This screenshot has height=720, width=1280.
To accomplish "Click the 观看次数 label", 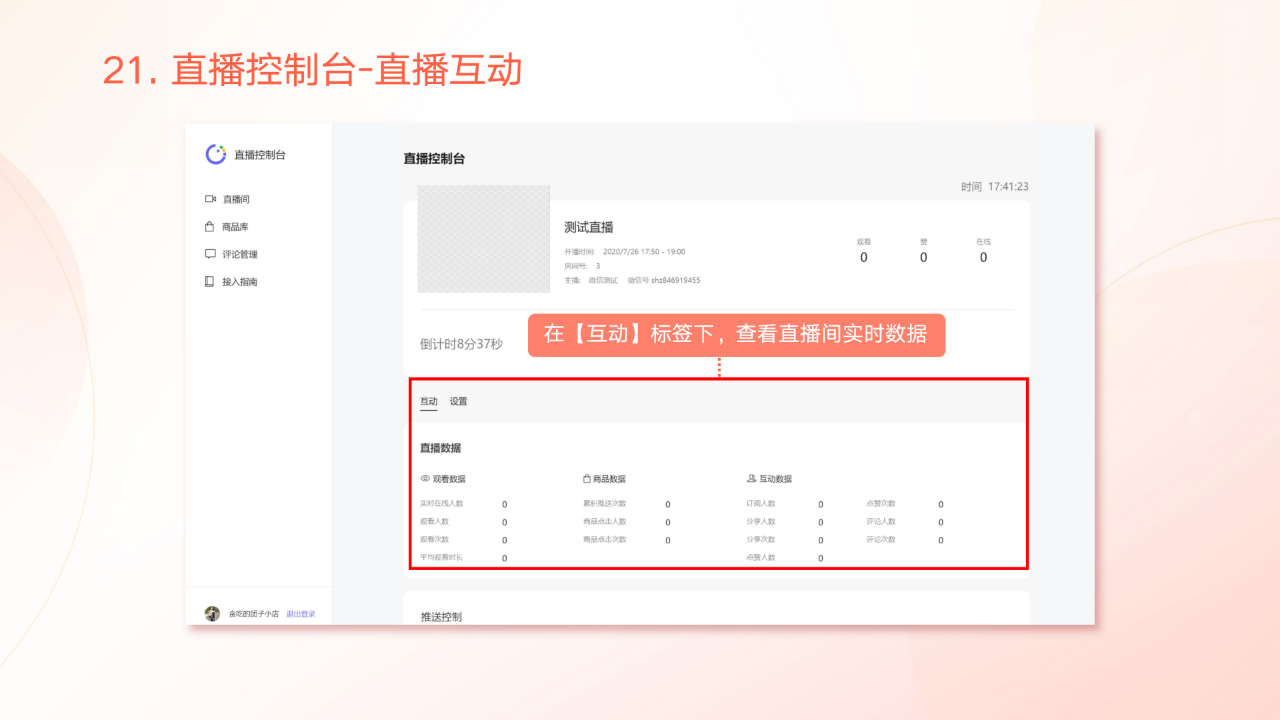I will (434, 539).
